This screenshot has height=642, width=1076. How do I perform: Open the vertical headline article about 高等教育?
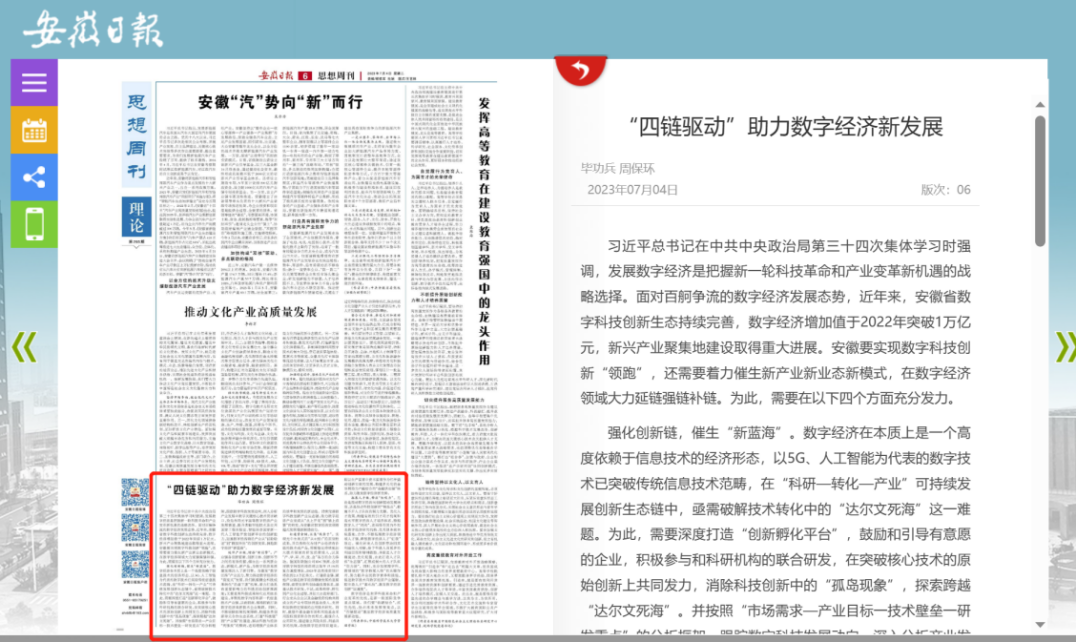tap(484, 230)
